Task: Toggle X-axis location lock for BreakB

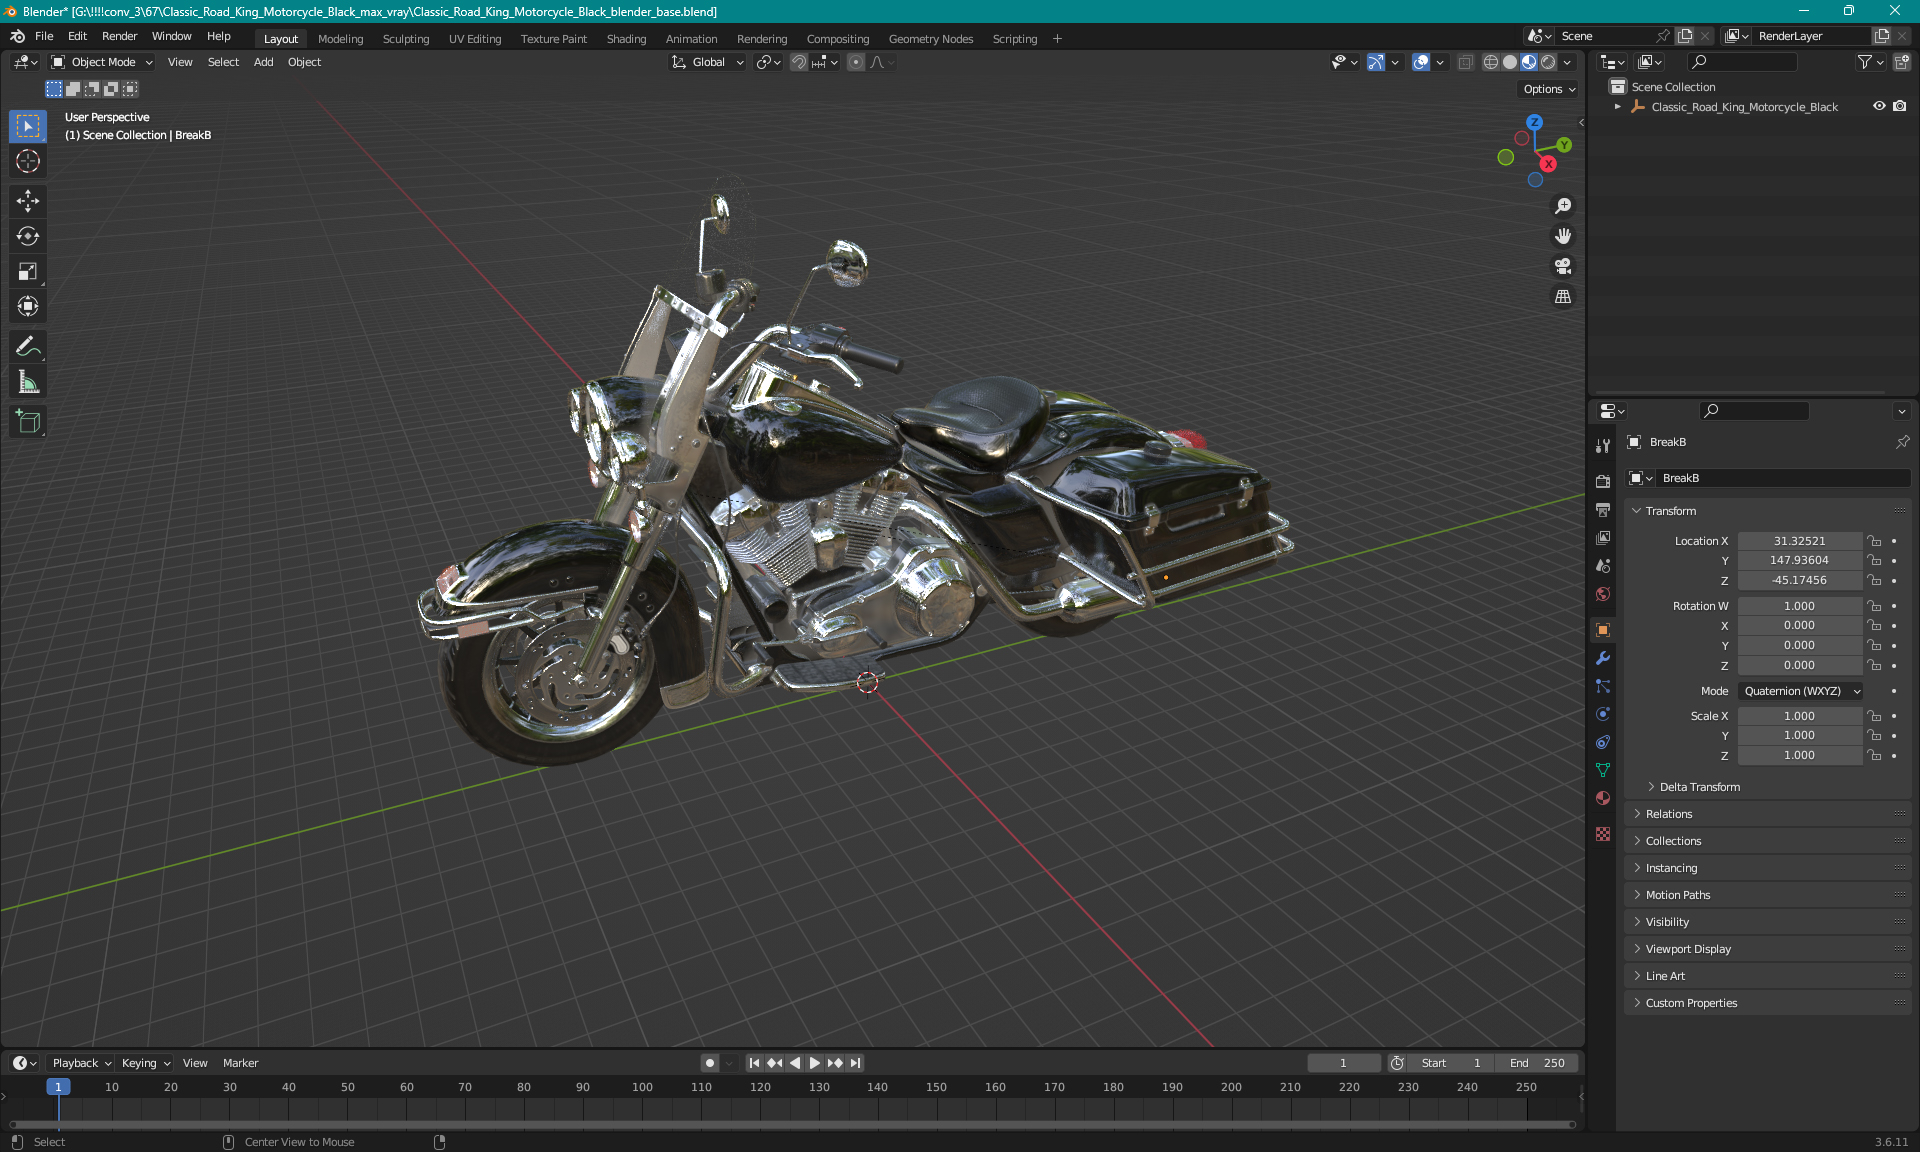Action: point(1877,539)
